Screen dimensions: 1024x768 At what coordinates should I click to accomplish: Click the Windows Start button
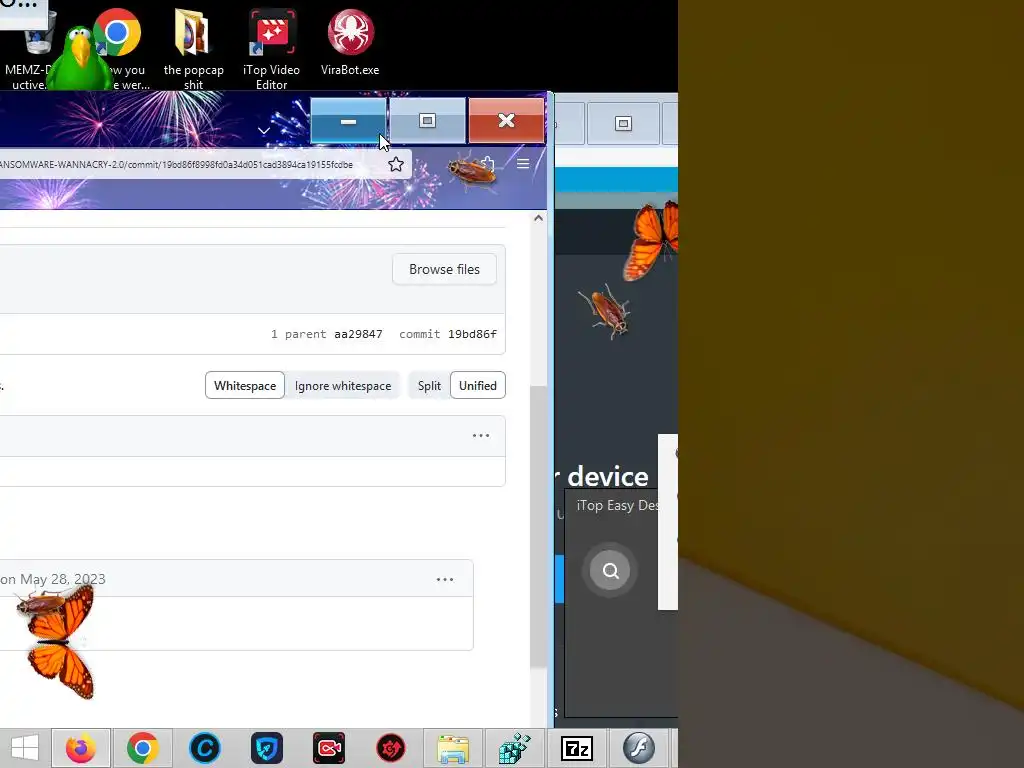coord(24,748)
